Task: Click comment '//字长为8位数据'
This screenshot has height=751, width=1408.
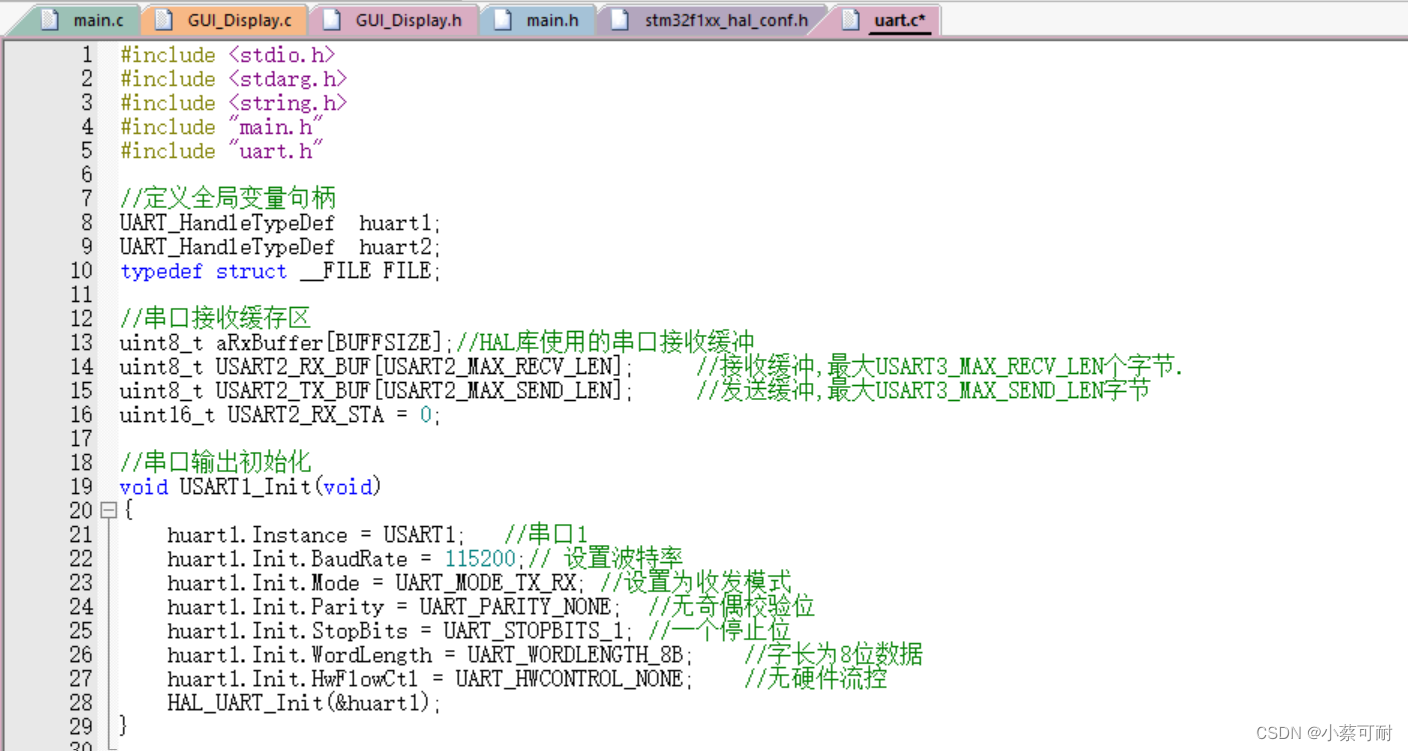Action: (834, 654)
